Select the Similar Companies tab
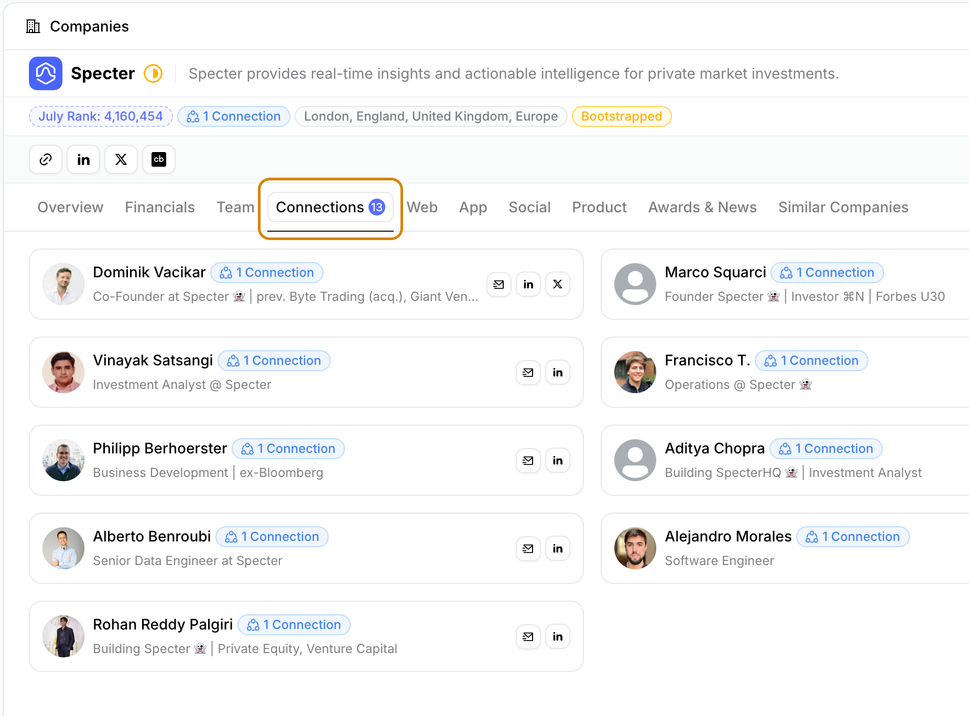969x716 pixels. 843,207
